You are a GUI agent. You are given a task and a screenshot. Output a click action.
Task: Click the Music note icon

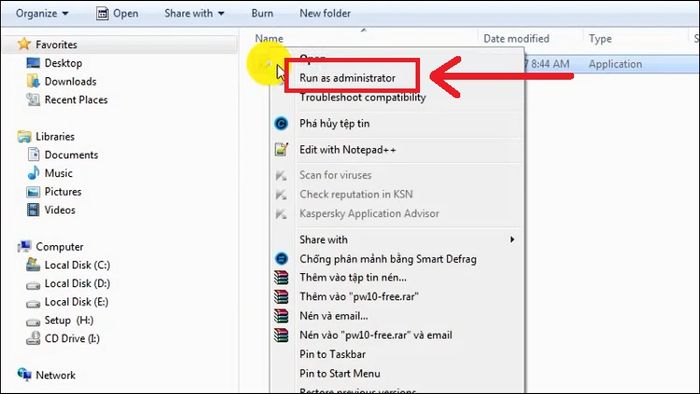coord(33,173)
